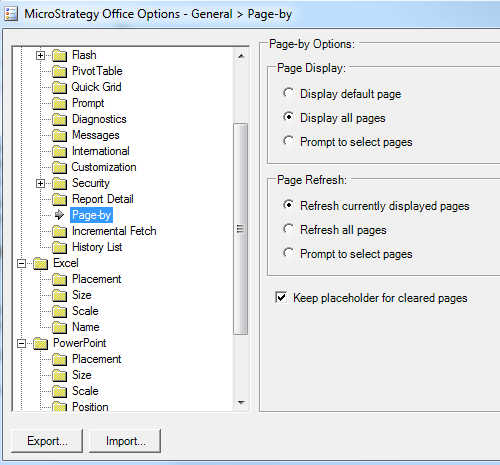Click the PowerPoint folder icon
The height and width of the screenshot is (465, 500).
[x=41, y=343]
